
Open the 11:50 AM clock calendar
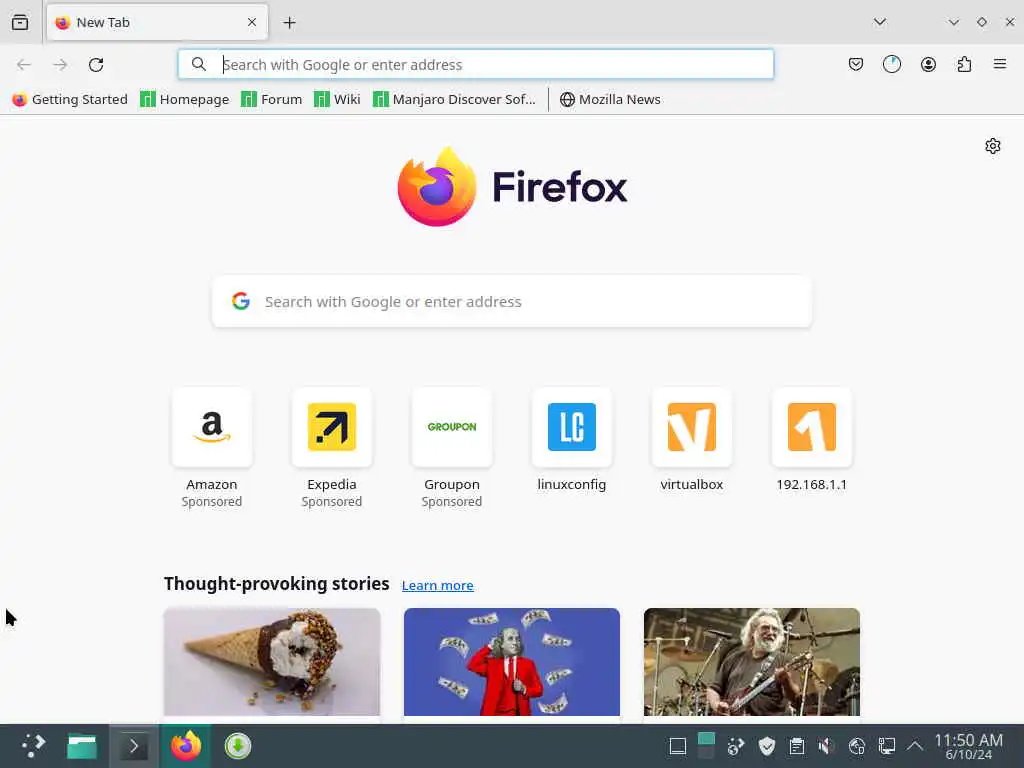(x=968, y=746)
